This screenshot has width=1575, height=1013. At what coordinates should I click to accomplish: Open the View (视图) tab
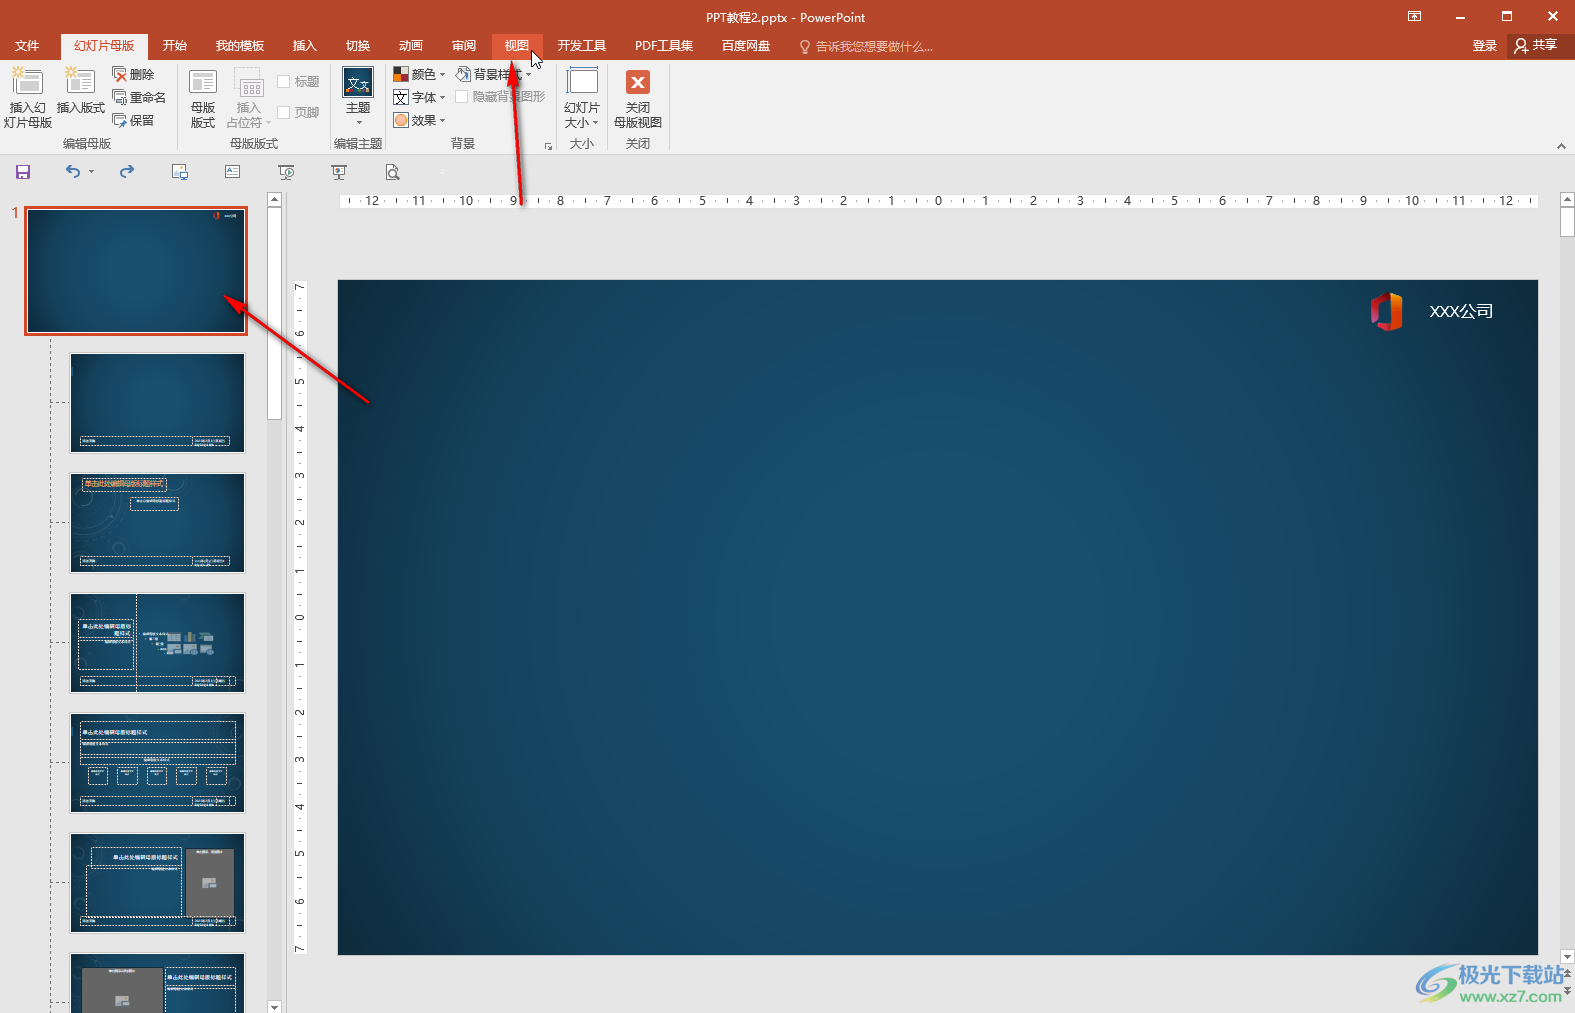click(517, 46)
